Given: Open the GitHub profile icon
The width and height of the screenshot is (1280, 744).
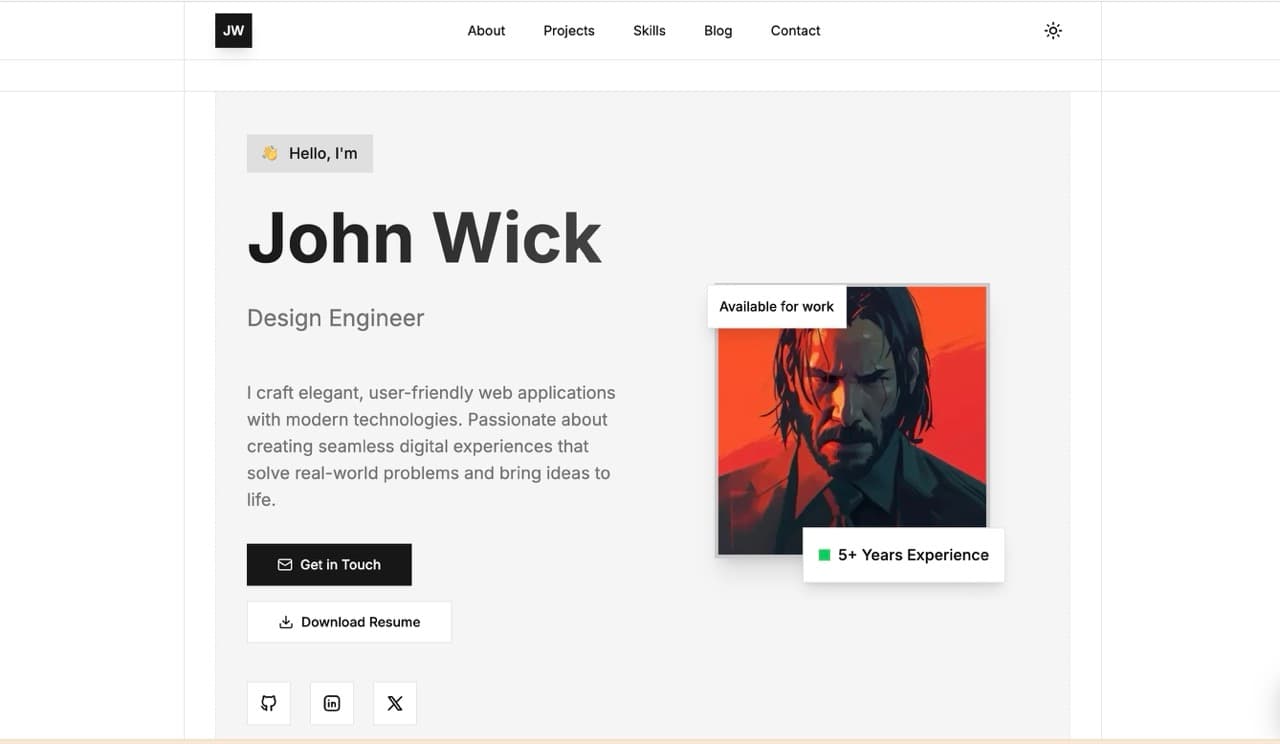Looking at the screenshot, I should pos(268,703).
